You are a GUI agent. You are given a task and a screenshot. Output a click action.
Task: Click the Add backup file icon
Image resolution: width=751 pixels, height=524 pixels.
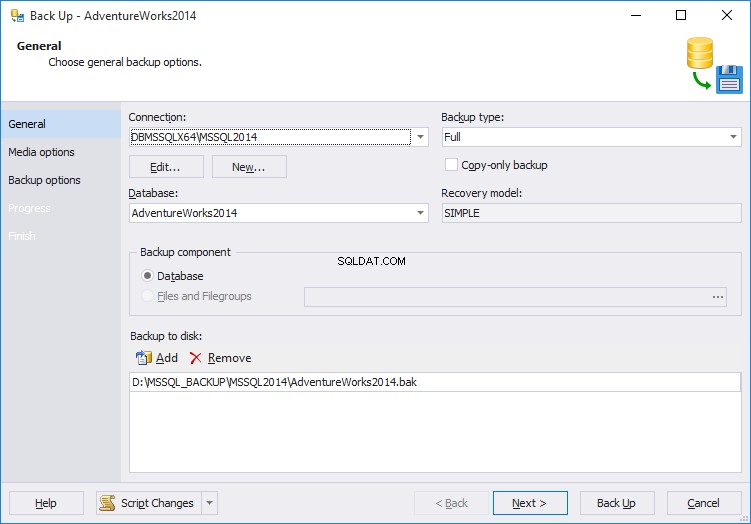point(144,358)
